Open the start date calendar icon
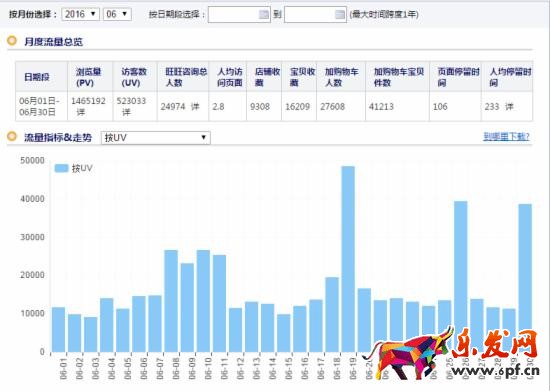The image size is (550, 391). click(263, 14)
